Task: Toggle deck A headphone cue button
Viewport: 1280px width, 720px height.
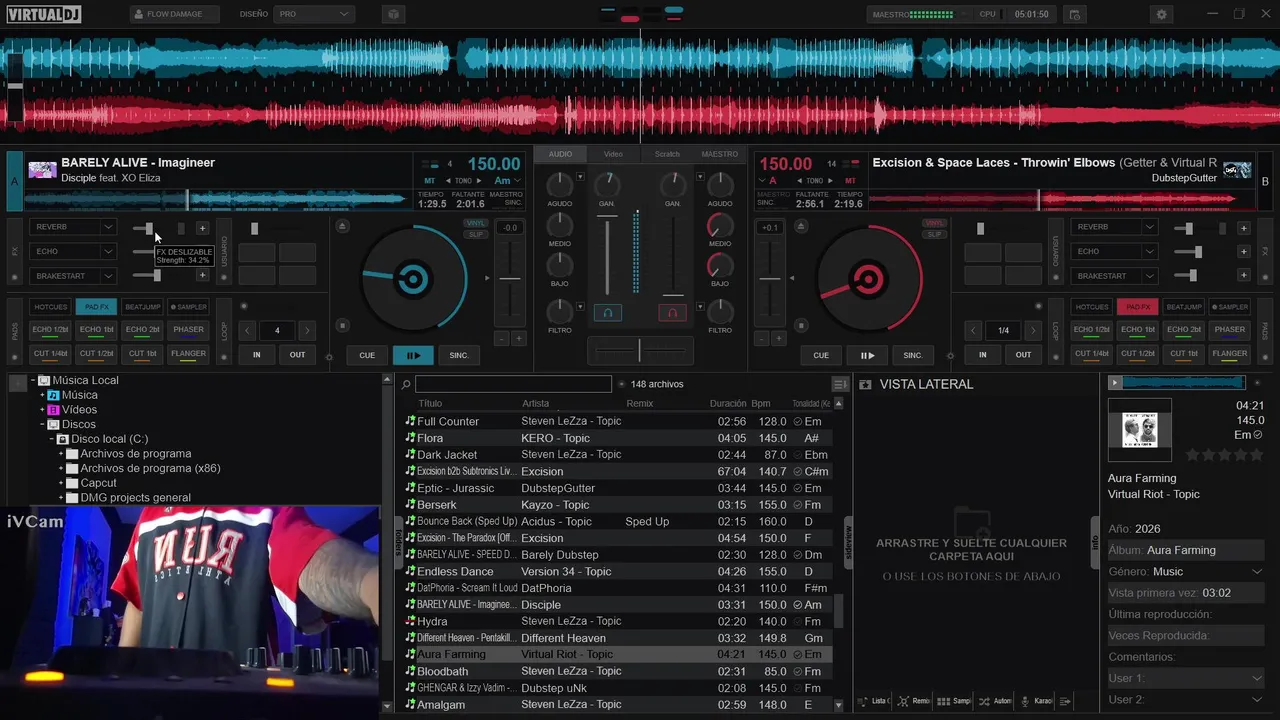Action: tap(607, 313)
